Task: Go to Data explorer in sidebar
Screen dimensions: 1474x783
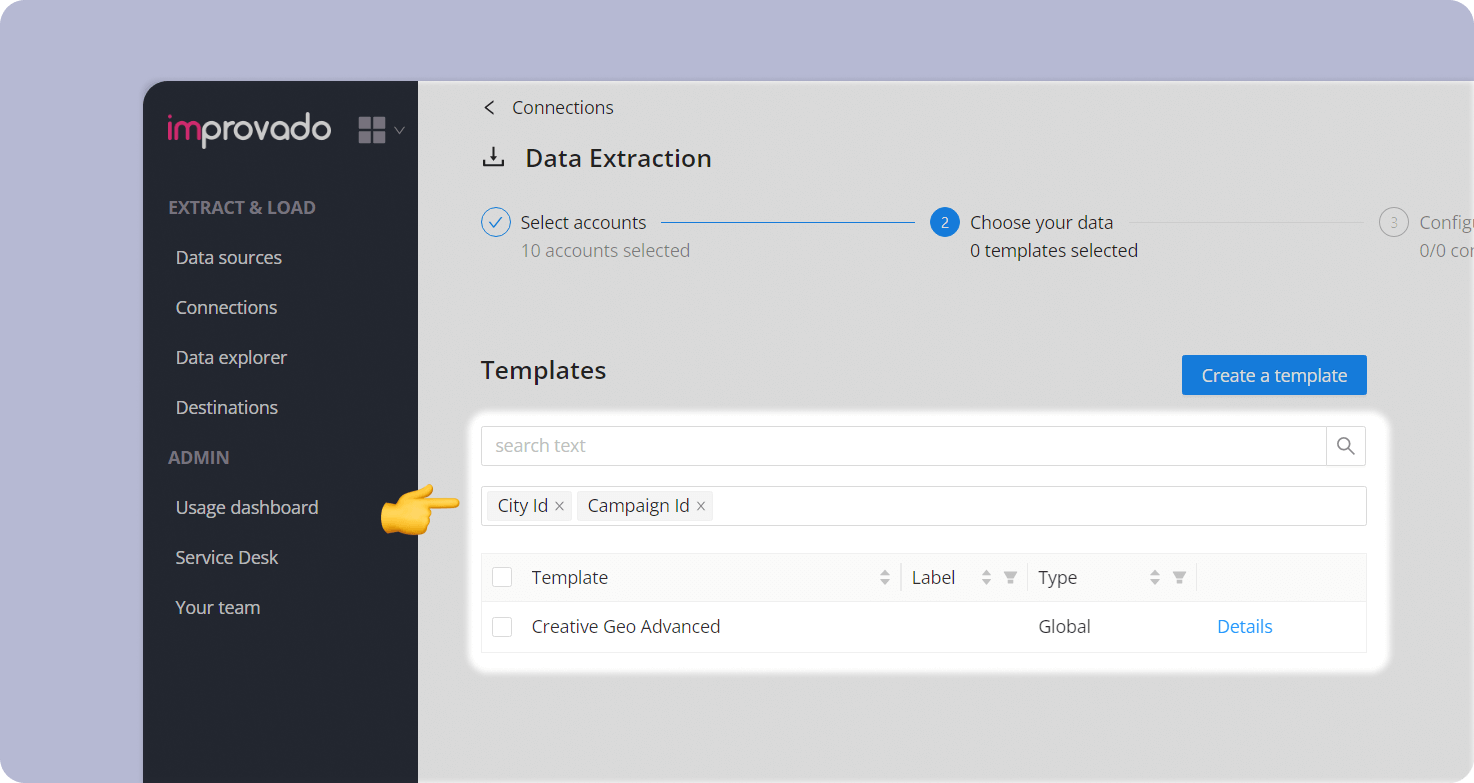Action: pos(231,358)
